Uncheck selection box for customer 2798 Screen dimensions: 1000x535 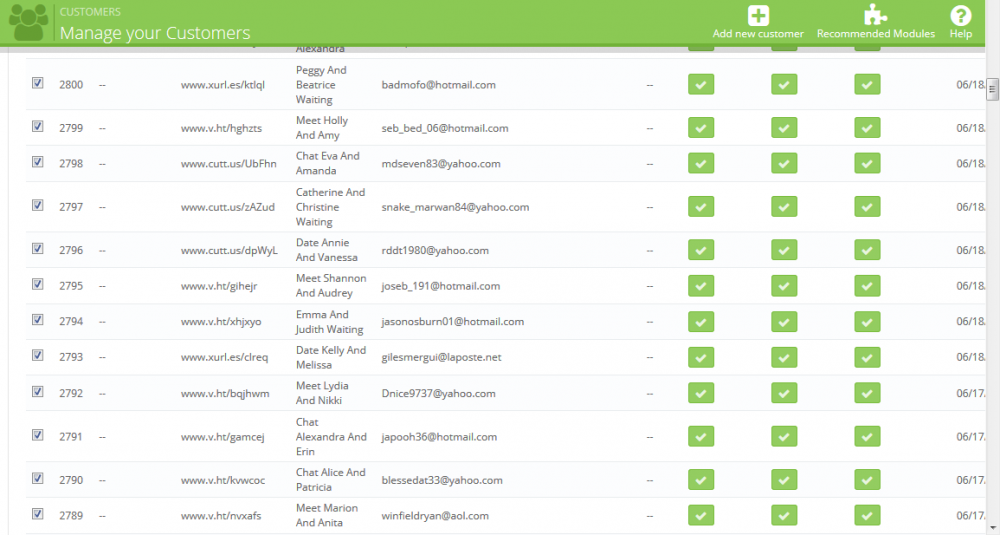pyautogui.click(x=38, y=162)
